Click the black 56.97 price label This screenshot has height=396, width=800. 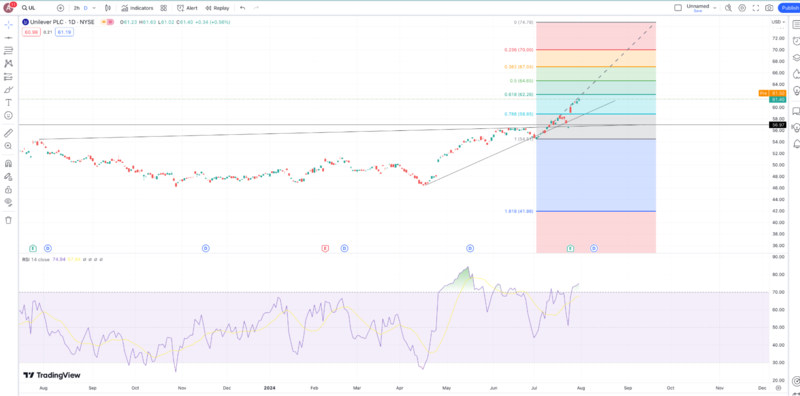tap(778, 125)
